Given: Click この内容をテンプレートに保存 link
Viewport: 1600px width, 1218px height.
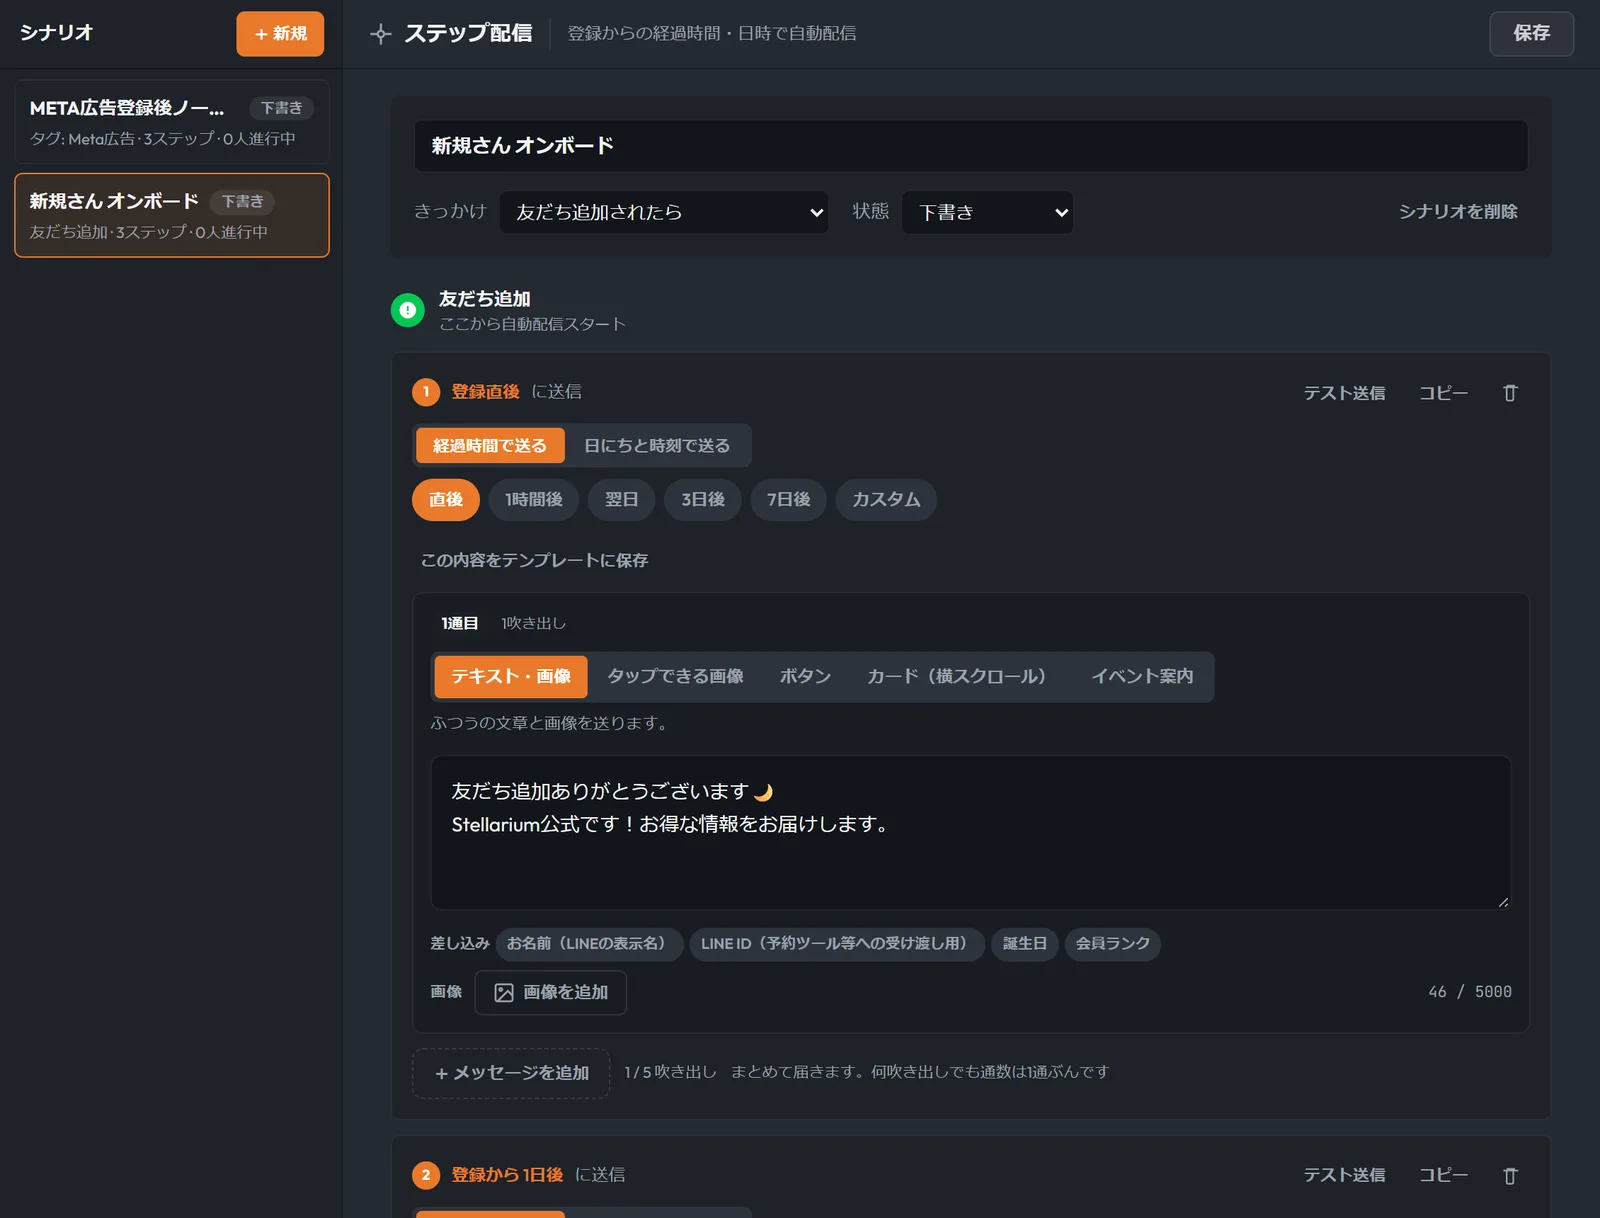Looking at the screenshot, I should point(534,561).
